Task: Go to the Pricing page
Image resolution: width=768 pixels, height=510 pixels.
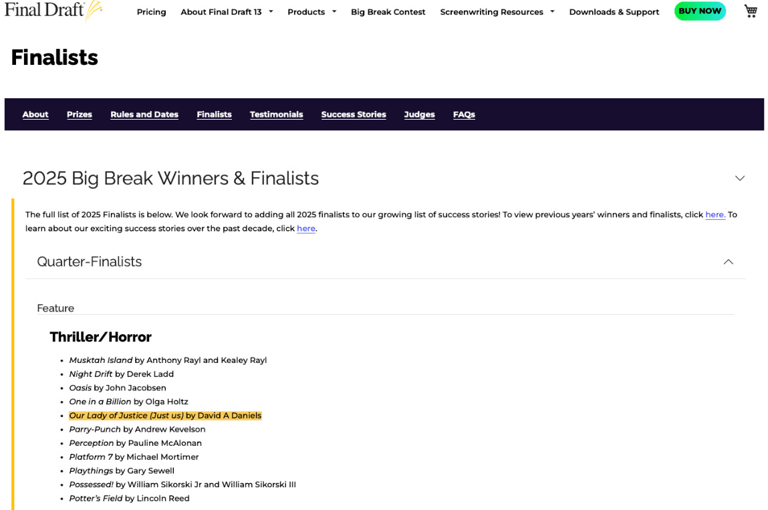Action: tap(151, 12)
